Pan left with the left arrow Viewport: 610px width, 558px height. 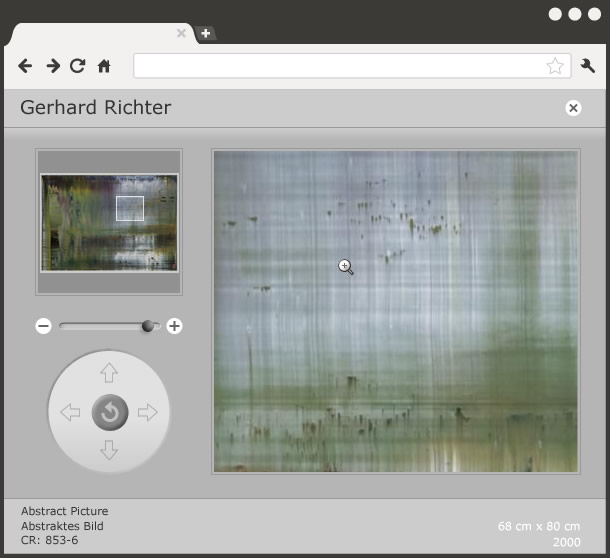click(x=70, y=412)
